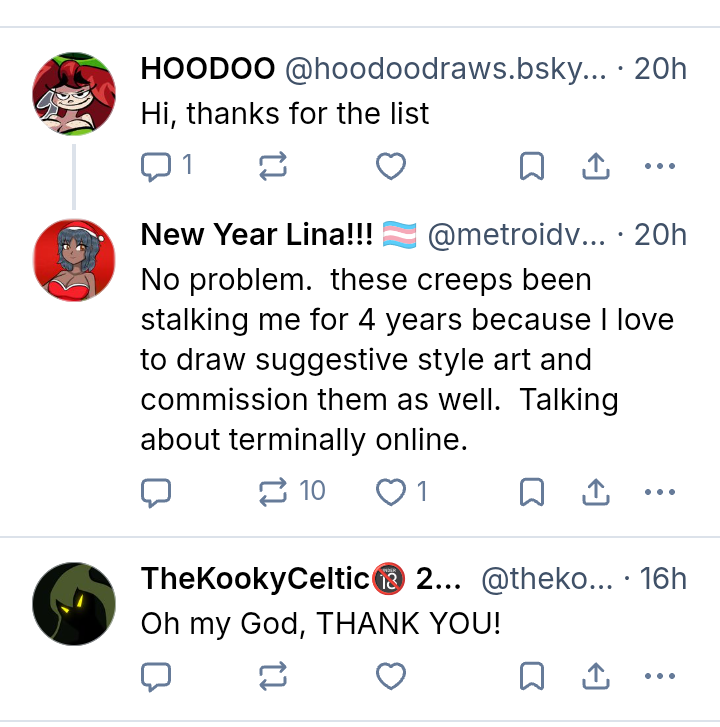Share HOODOO's post
Image resolution: width=720 pixels, height=727 pixels.
pyautogui.click(x=596, y=167)
